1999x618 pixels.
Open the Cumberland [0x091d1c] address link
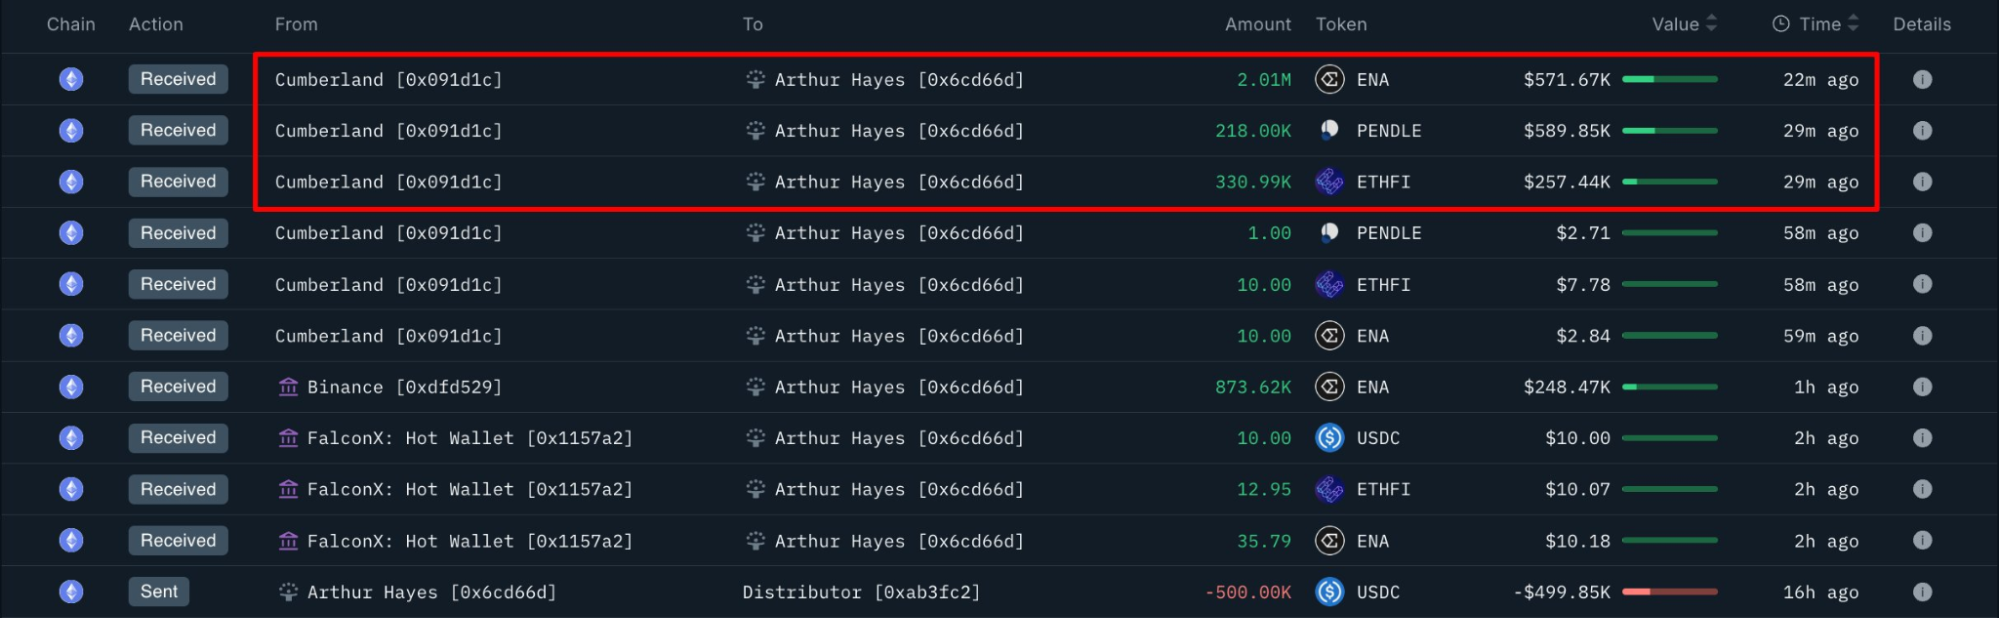(x=388, y=79)
